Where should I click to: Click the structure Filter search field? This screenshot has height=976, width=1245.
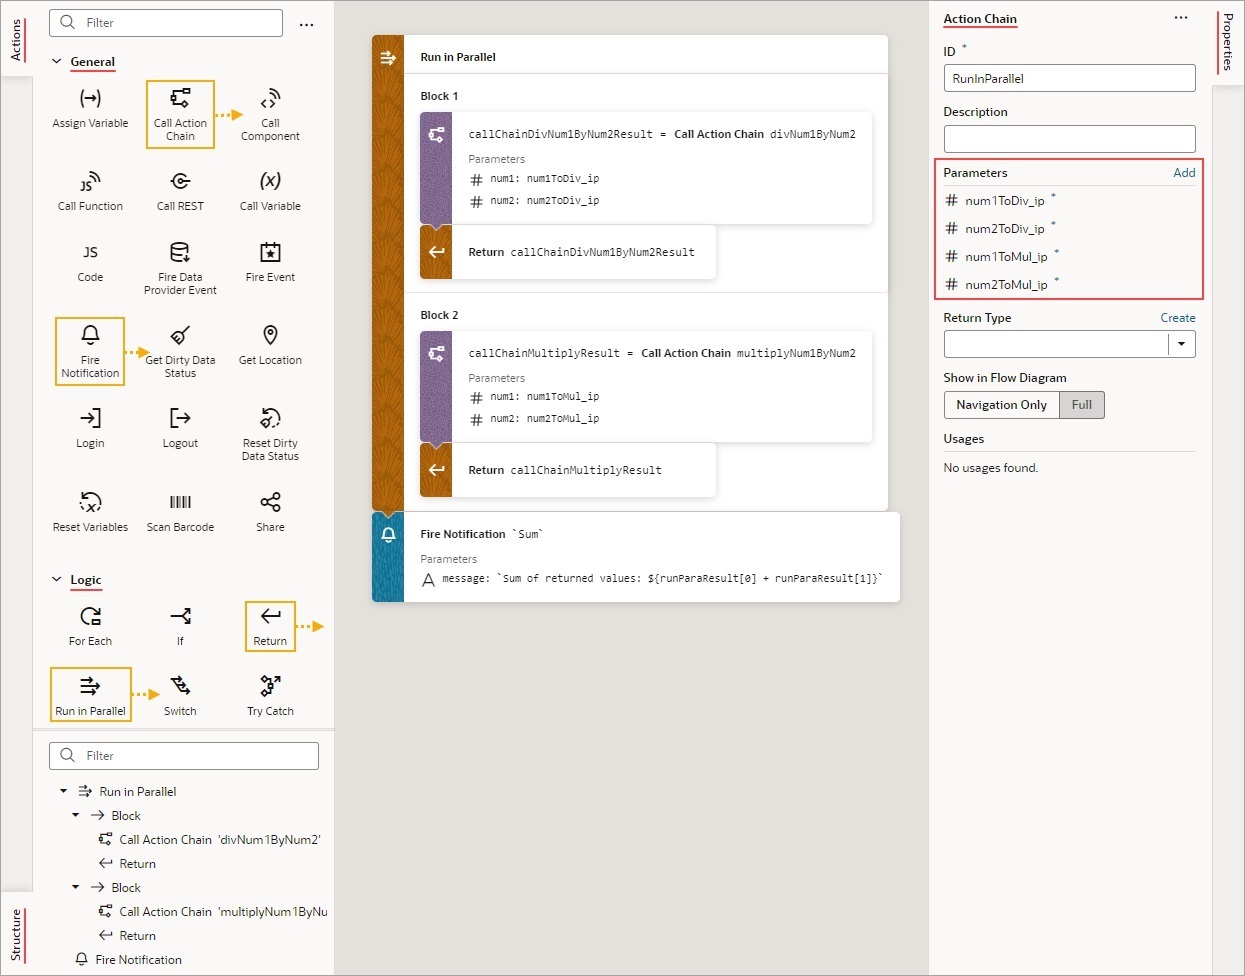184,756
